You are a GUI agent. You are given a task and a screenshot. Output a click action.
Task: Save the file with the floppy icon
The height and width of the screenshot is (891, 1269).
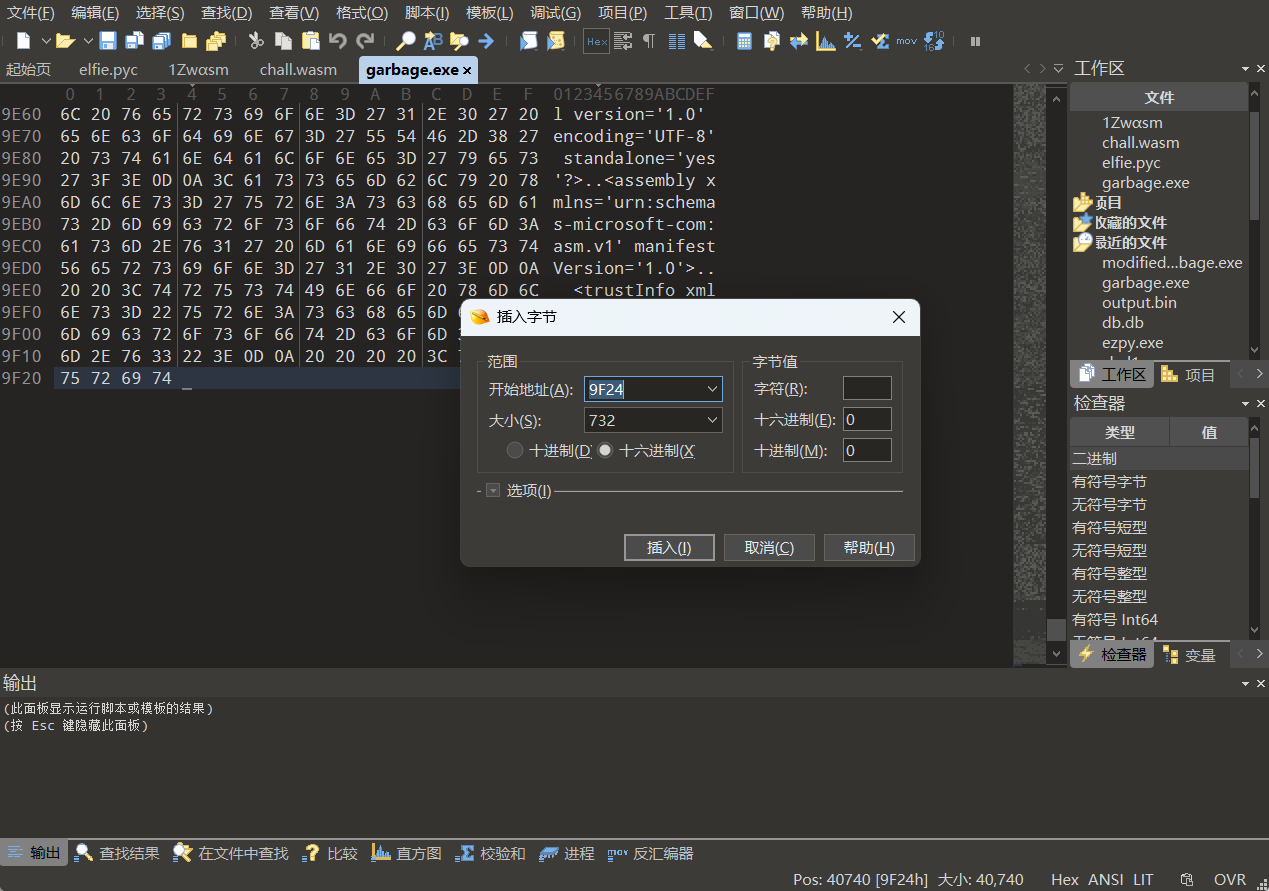click(x=108, y=41)
